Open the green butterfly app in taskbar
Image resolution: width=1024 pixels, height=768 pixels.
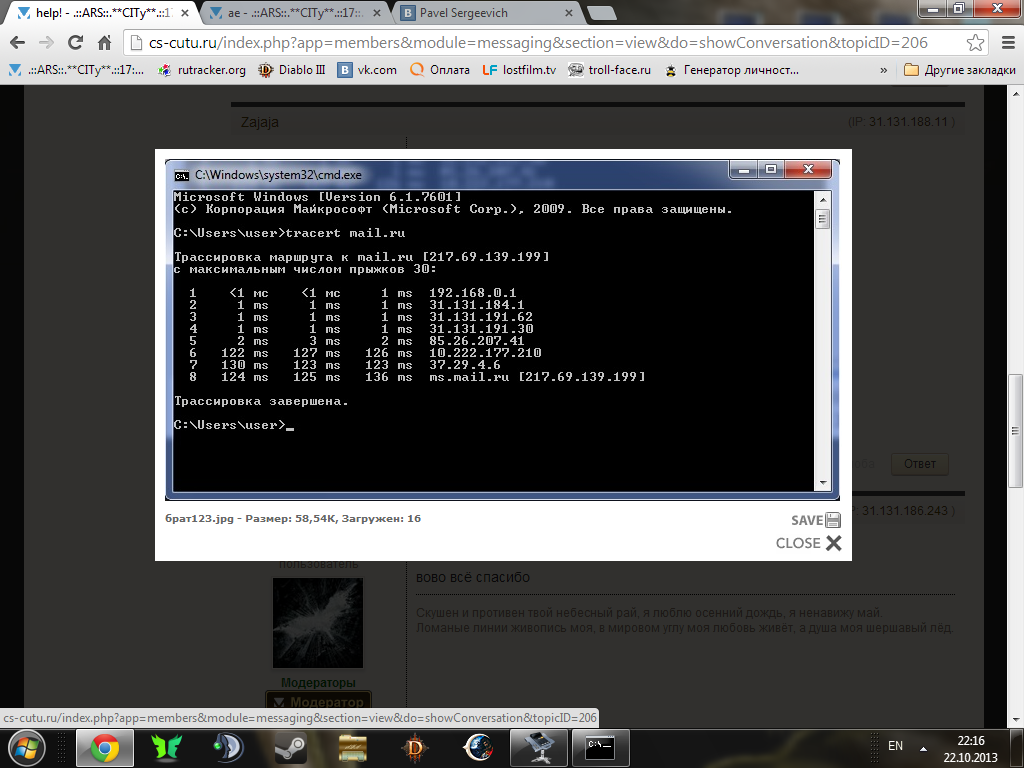click(x=167, y=748)
